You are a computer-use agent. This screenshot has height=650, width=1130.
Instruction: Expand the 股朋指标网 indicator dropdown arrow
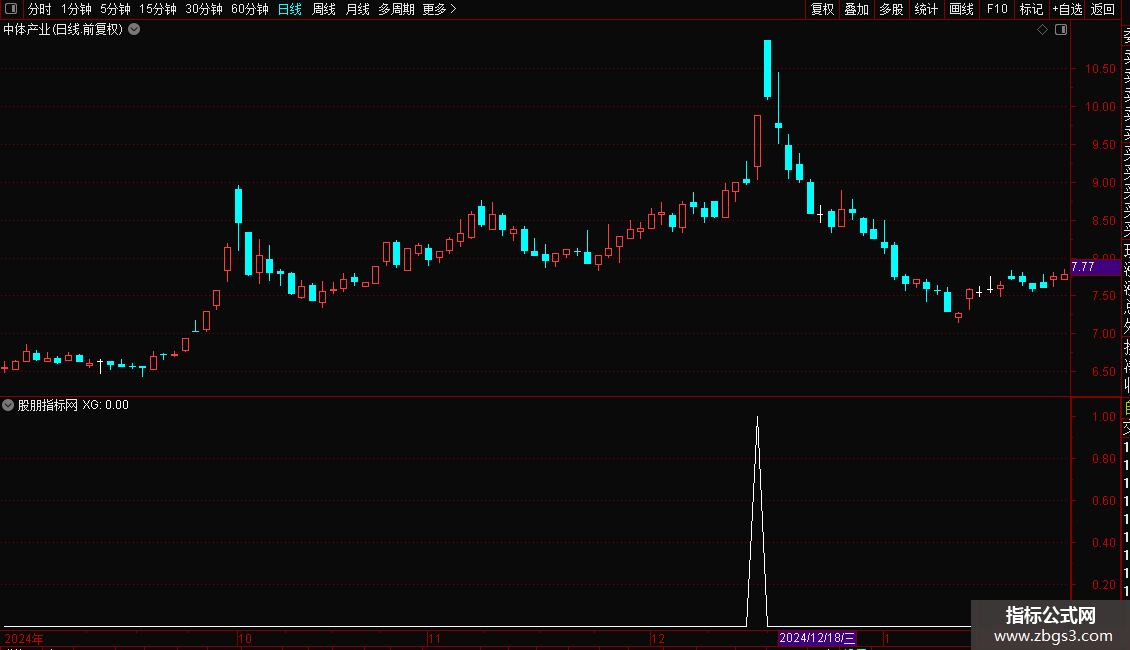coord(8,405)
